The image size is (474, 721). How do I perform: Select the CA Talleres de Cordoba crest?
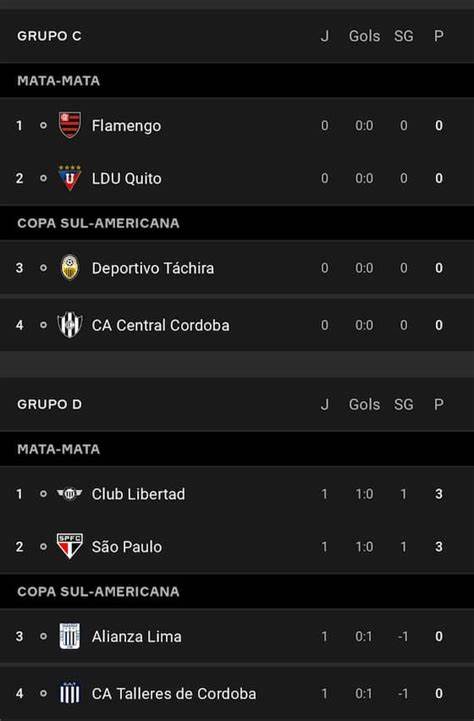pos(70,693)
